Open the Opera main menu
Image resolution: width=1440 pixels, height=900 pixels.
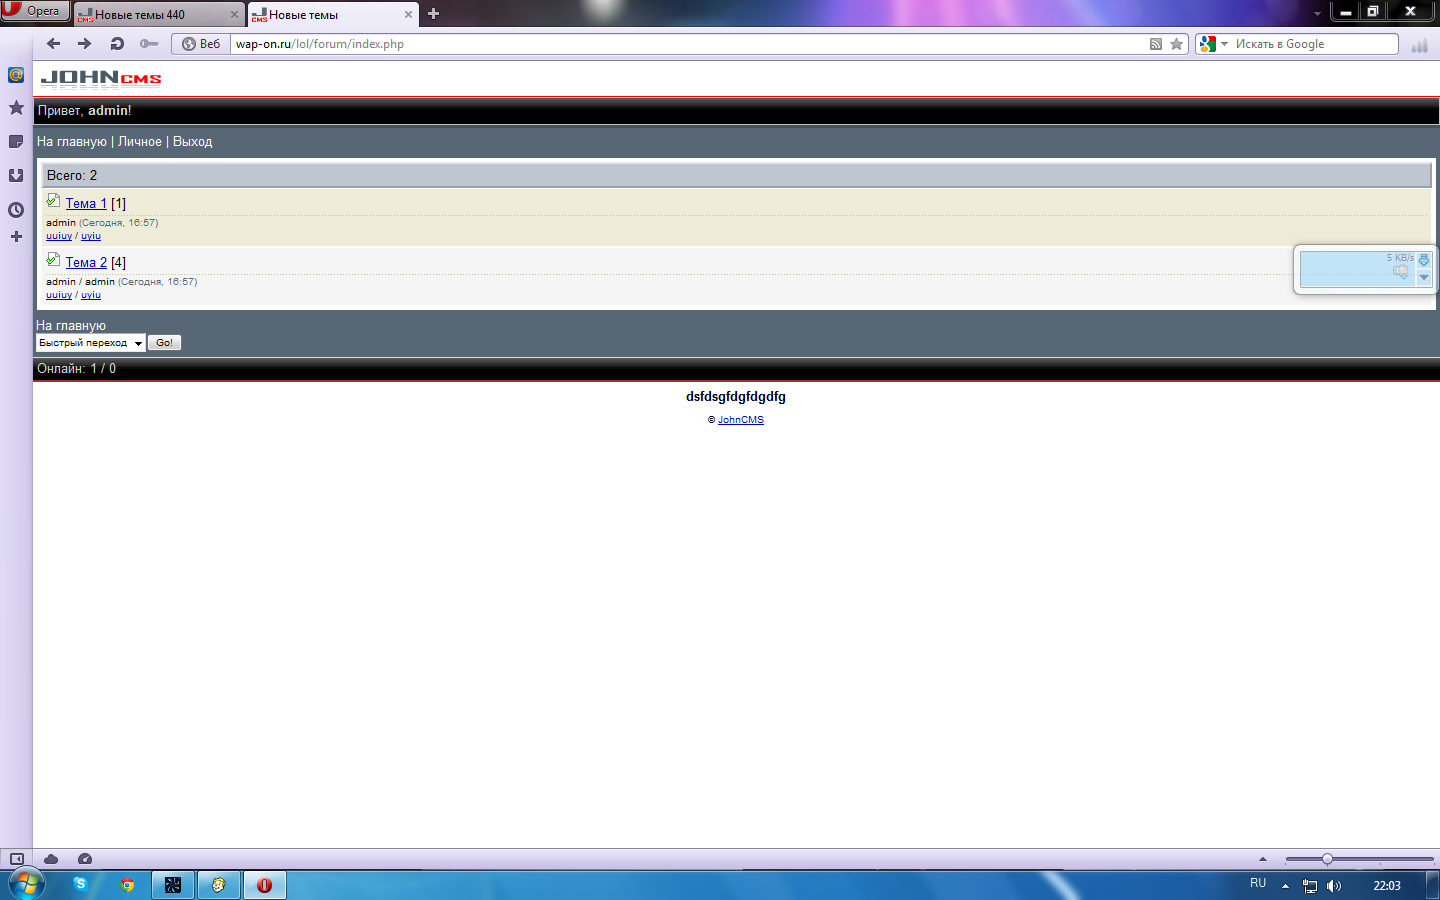point(35,11)
